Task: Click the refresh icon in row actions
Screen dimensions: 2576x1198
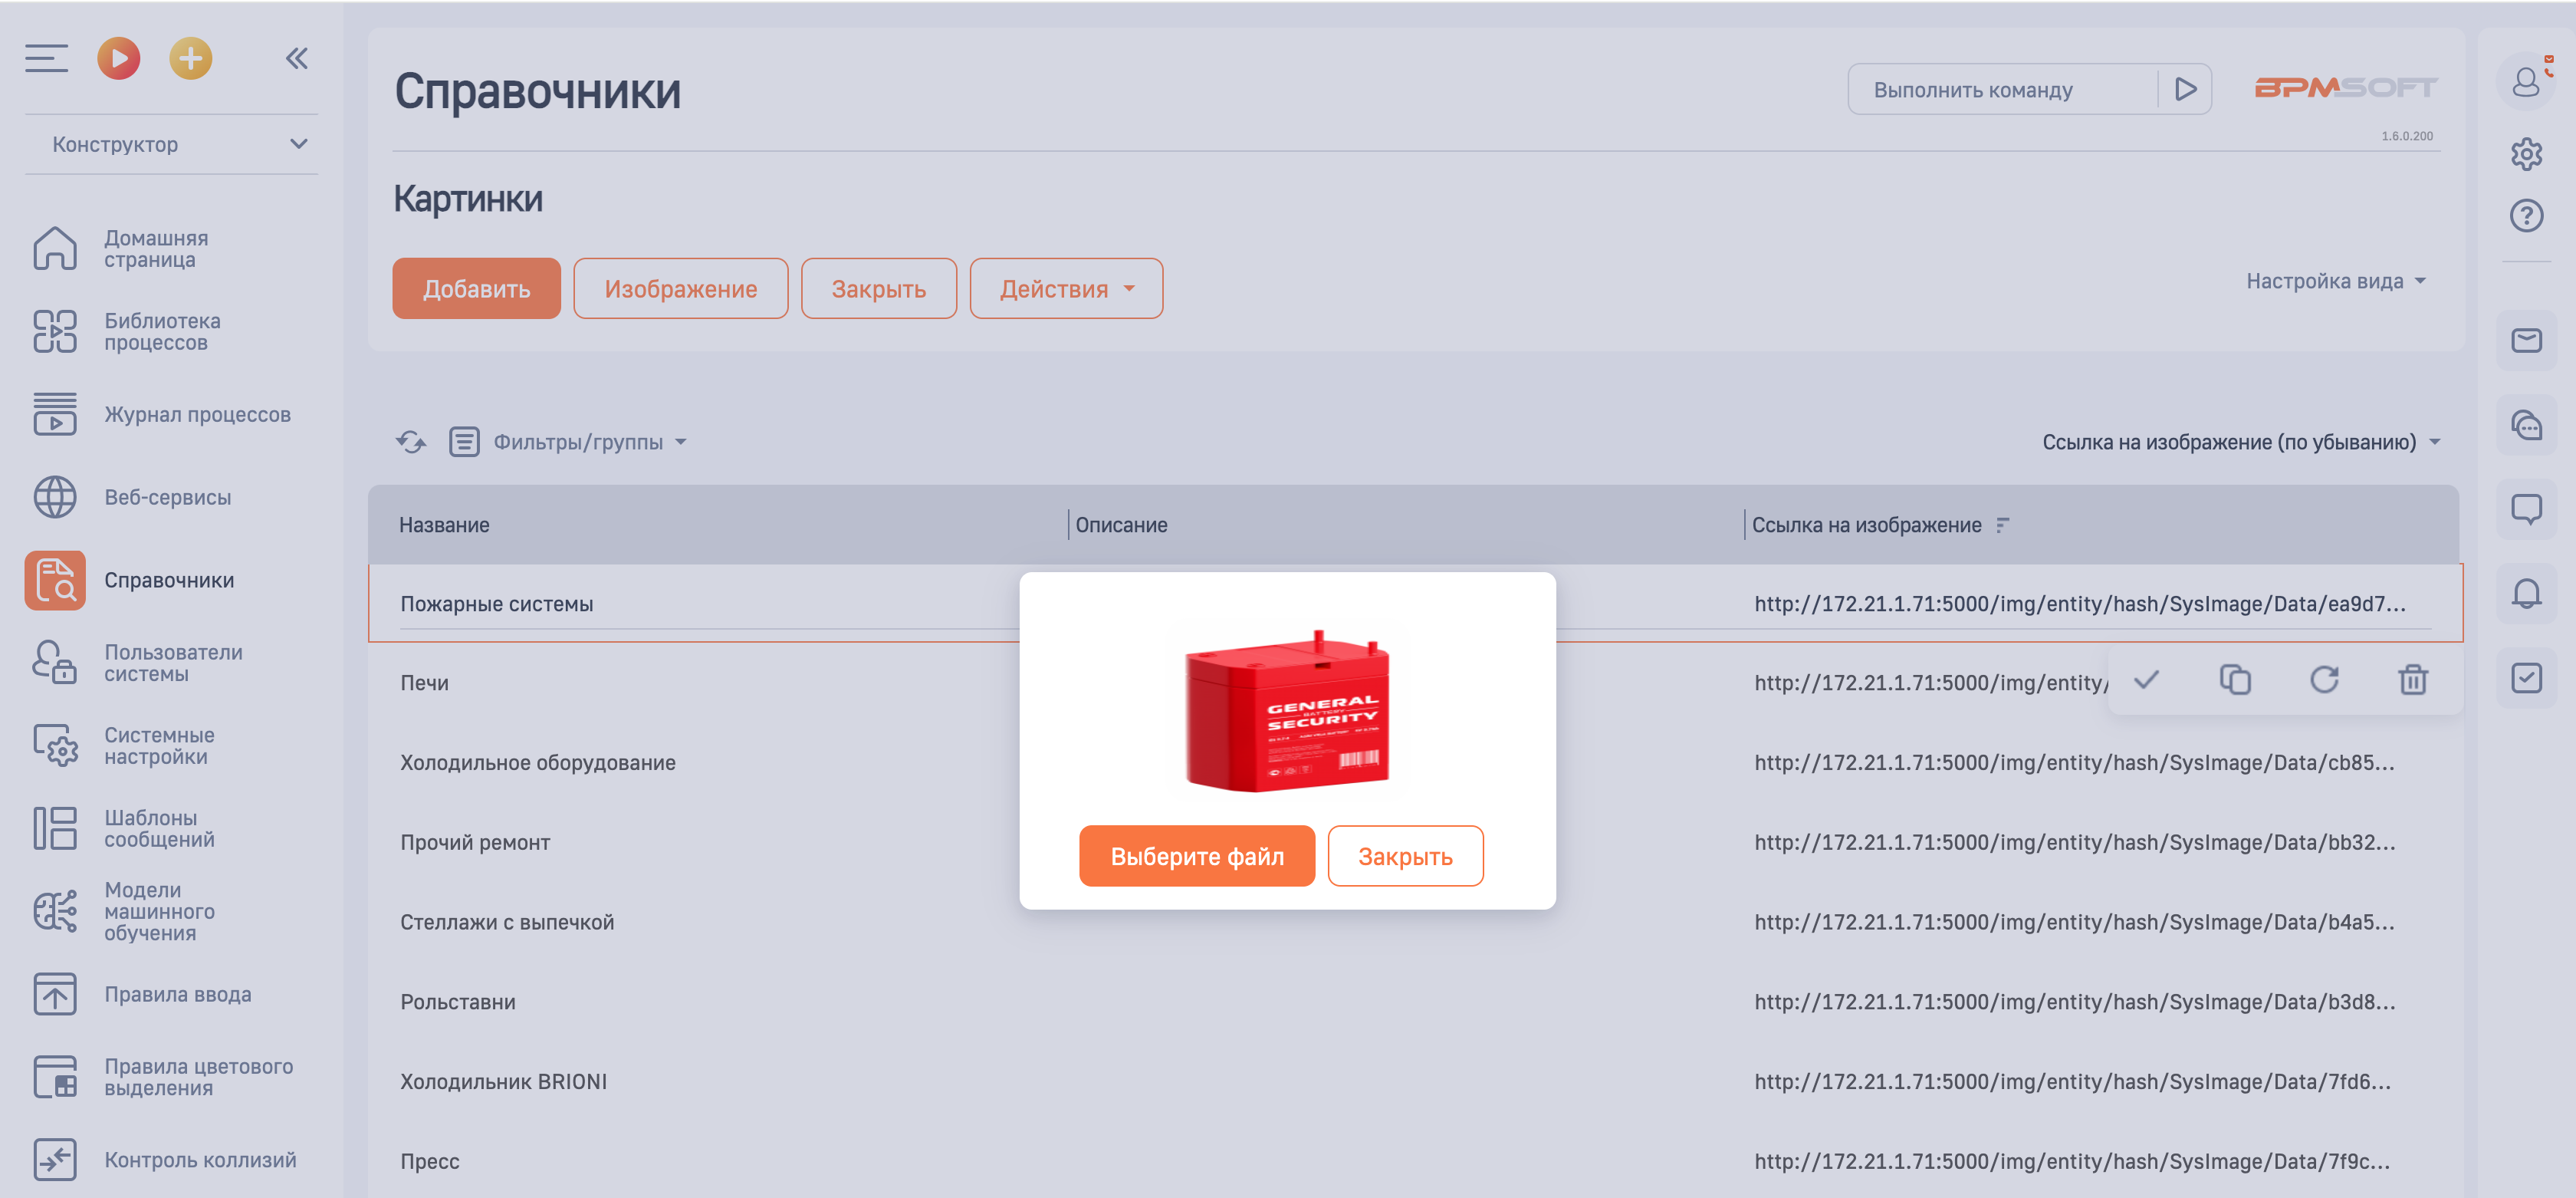Action: pyautogui.click(x=2324, y=680)
